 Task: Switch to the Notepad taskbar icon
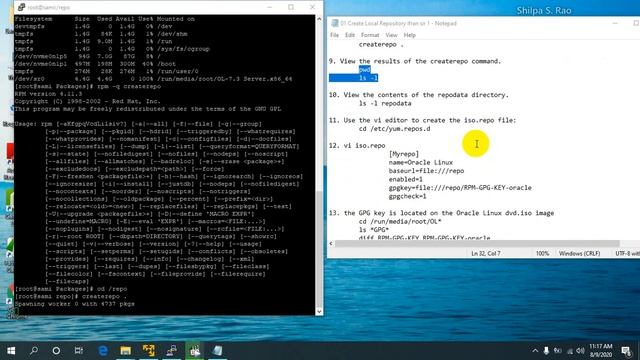(x=218, y=351)
